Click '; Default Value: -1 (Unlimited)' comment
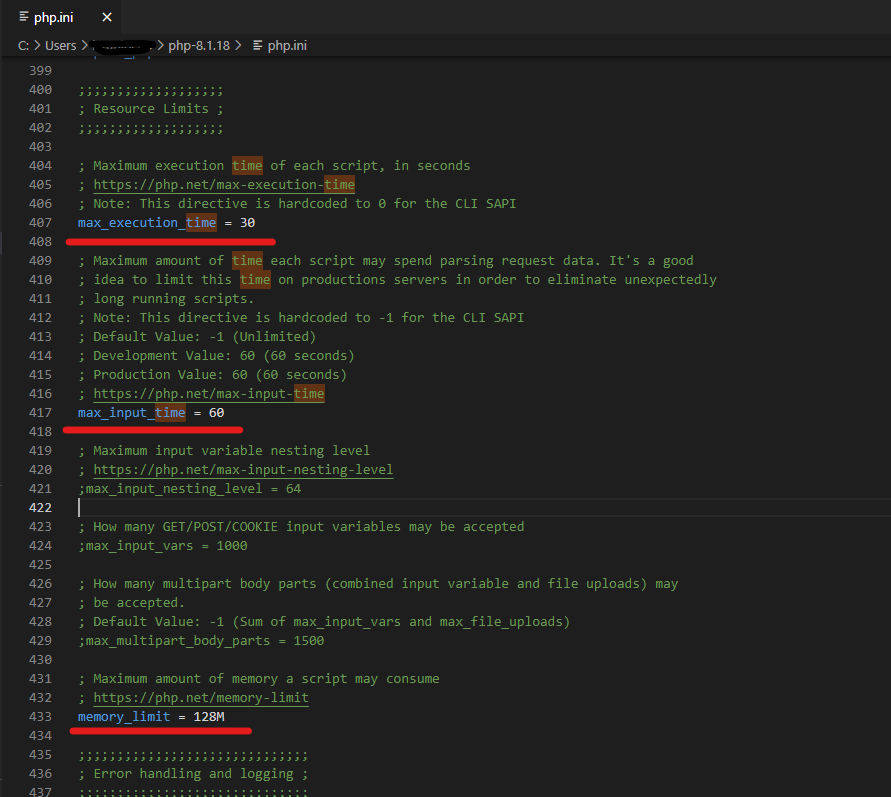 click(x=197, y=337)
